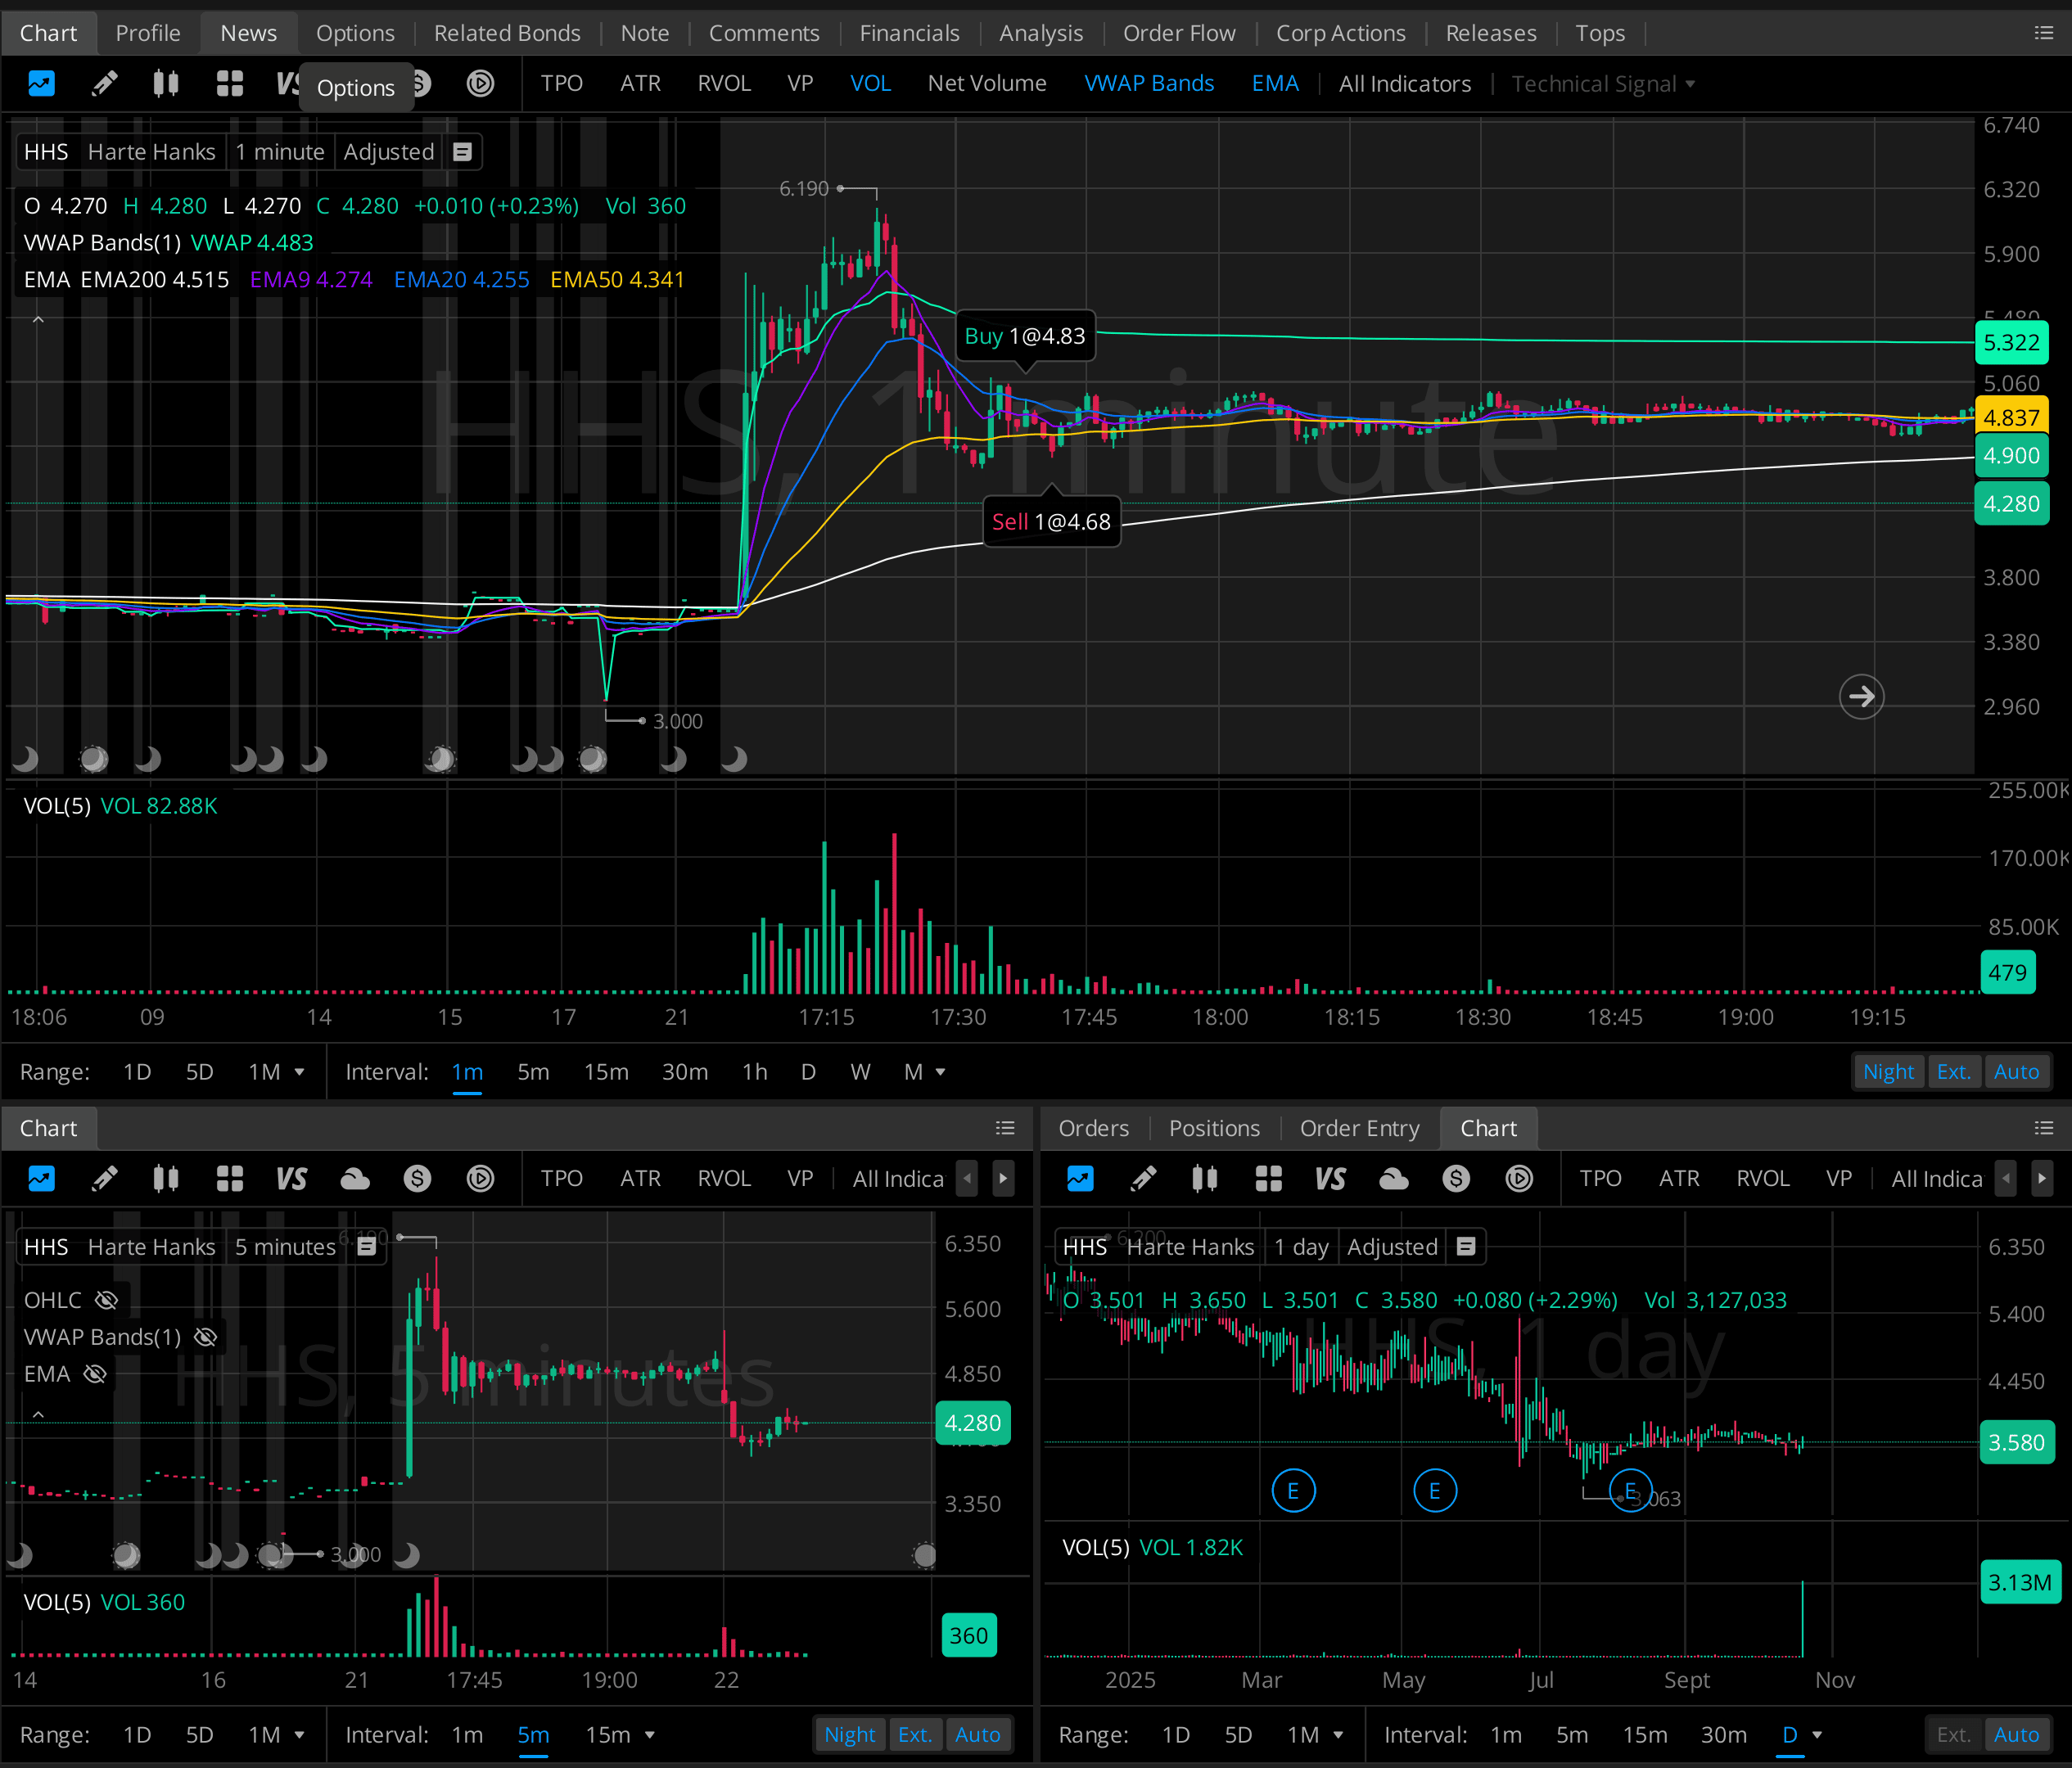2072x1768 pixels.
Task: Click the All Indicators button
Action: click(1404, 84)
